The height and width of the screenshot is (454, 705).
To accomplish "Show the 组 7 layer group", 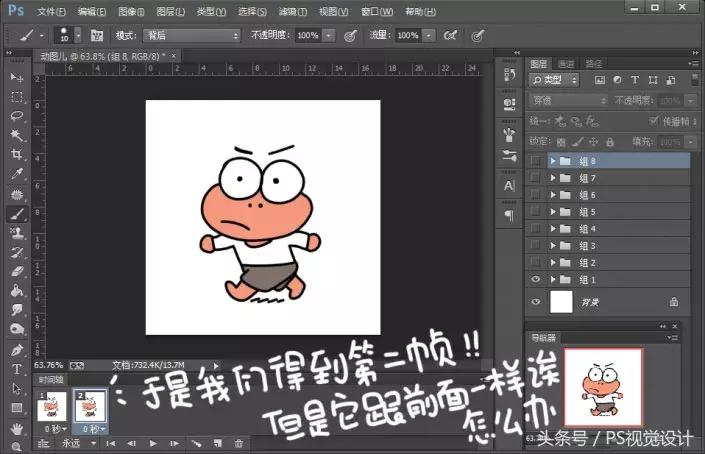I will coord(535,178).
